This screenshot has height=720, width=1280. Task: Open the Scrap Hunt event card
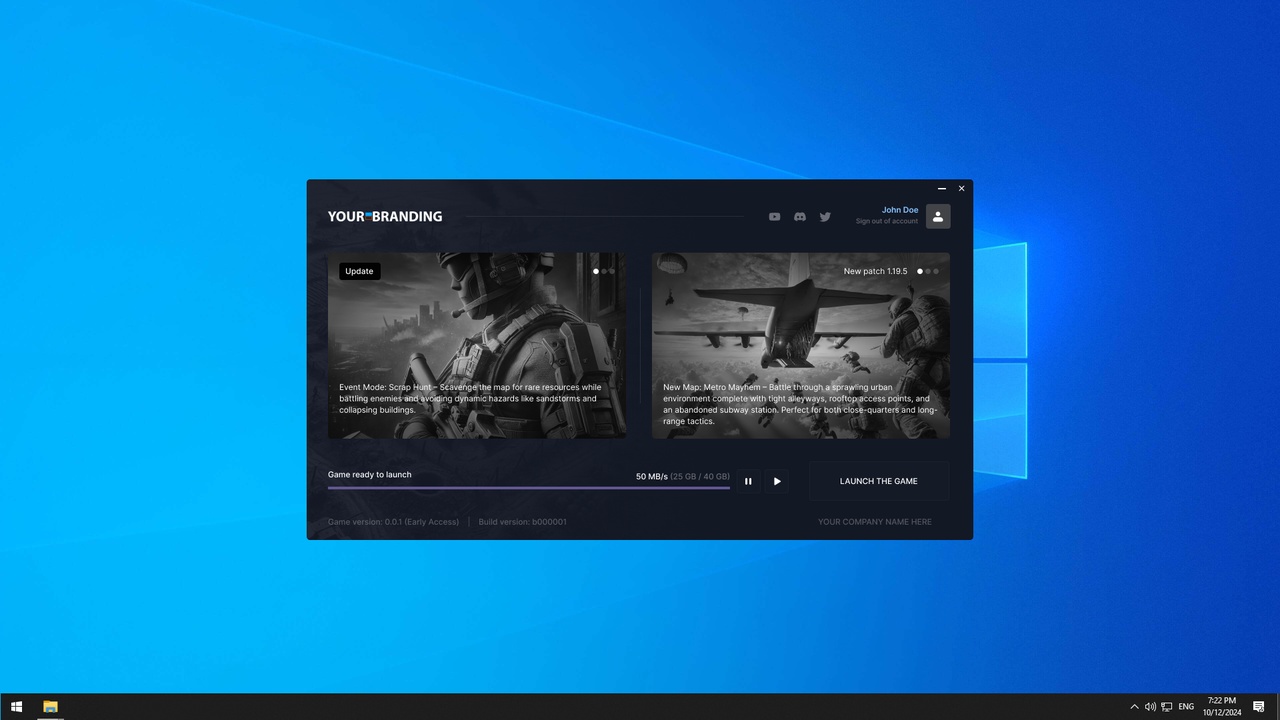pyautogui.click(x=477, y=345)
